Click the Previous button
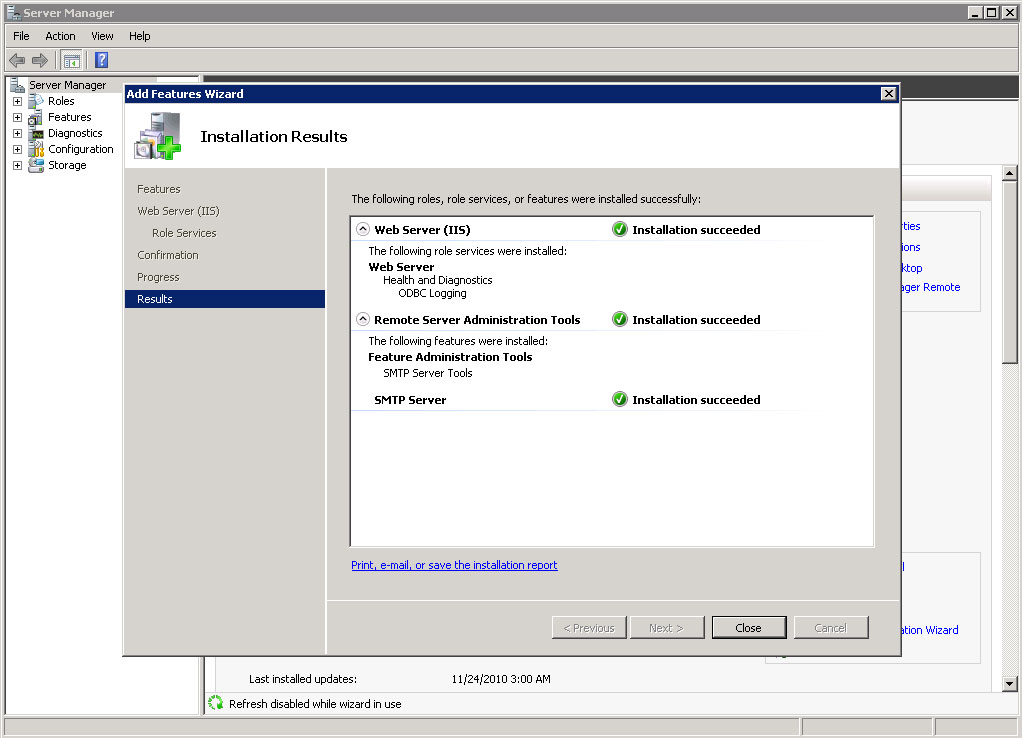Image resolution: width=1022 pixels, height=738 pixels. 589,628
